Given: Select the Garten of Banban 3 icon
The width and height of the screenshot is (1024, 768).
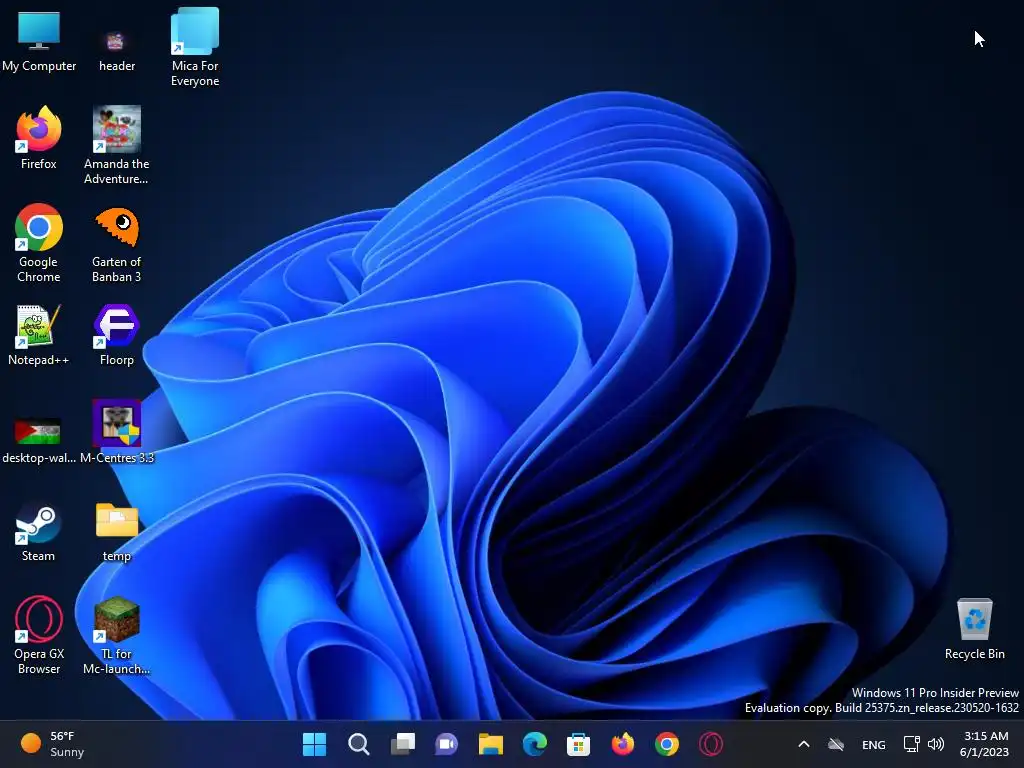Looking at the screenshot, I should 116,243.
